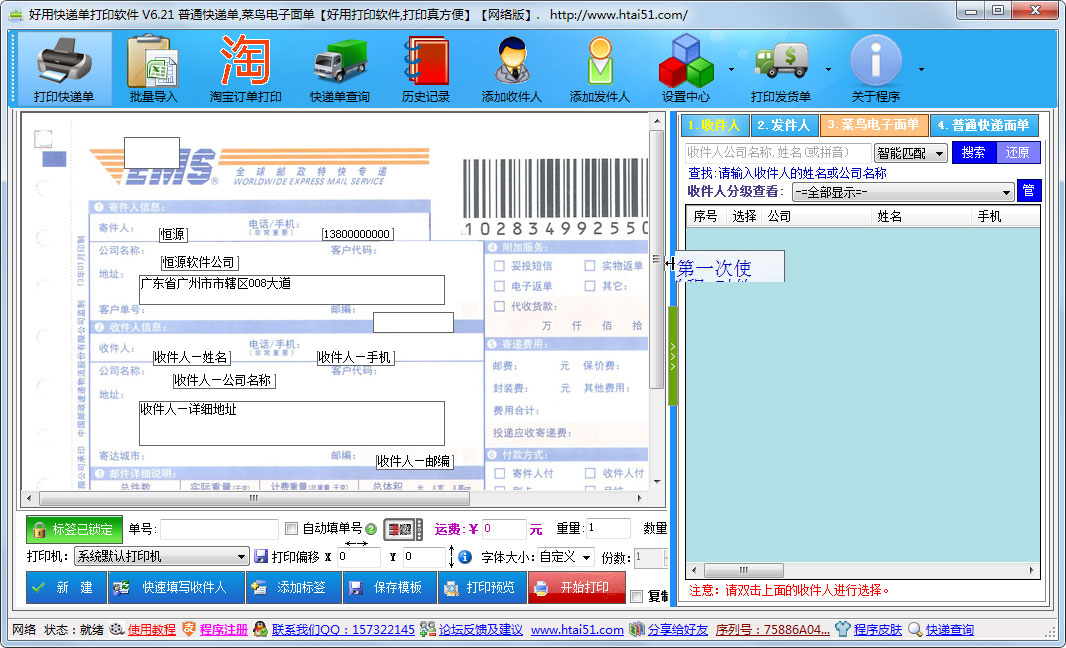Open the 程序皮肤 skin link
1066x648 pixels.
878,630
